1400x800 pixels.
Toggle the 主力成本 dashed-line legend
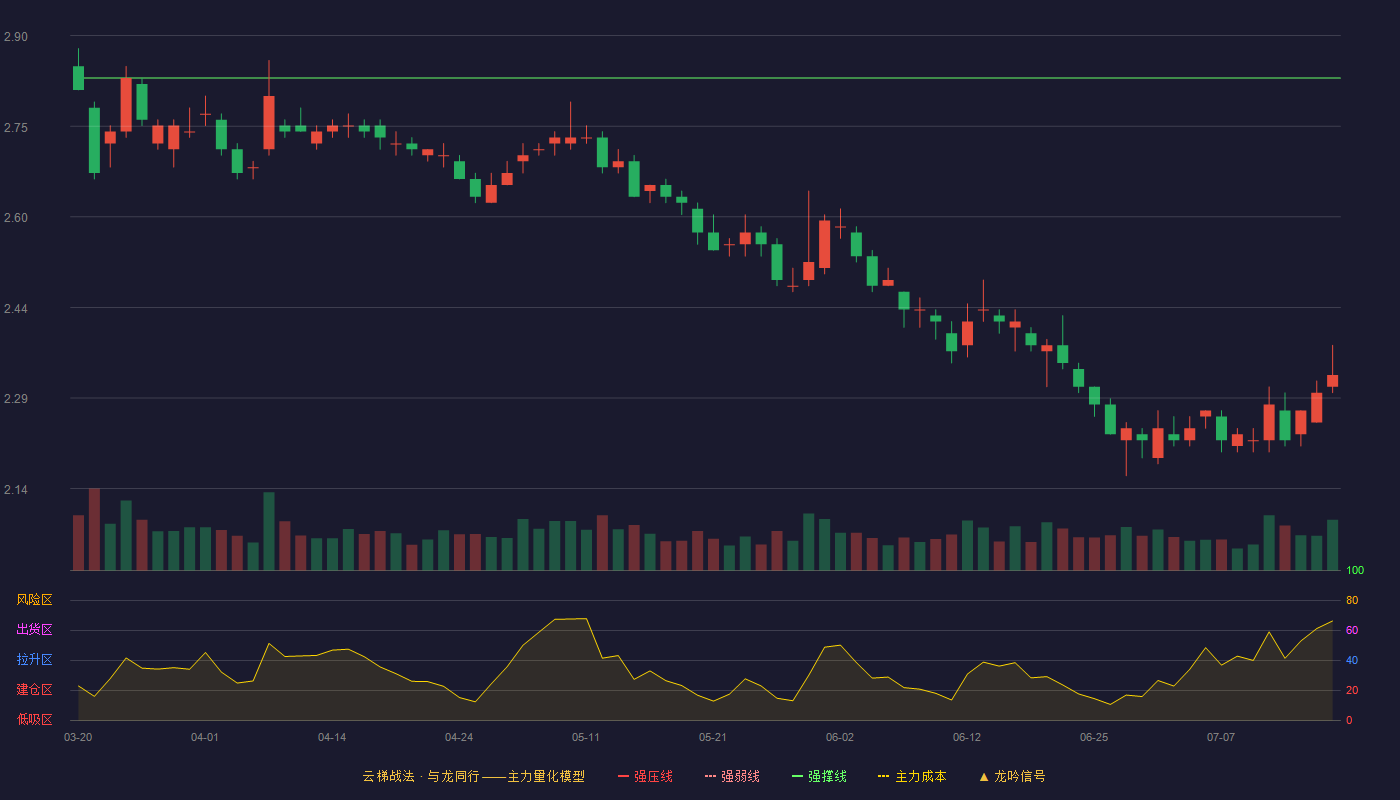[x=912, y=776]
